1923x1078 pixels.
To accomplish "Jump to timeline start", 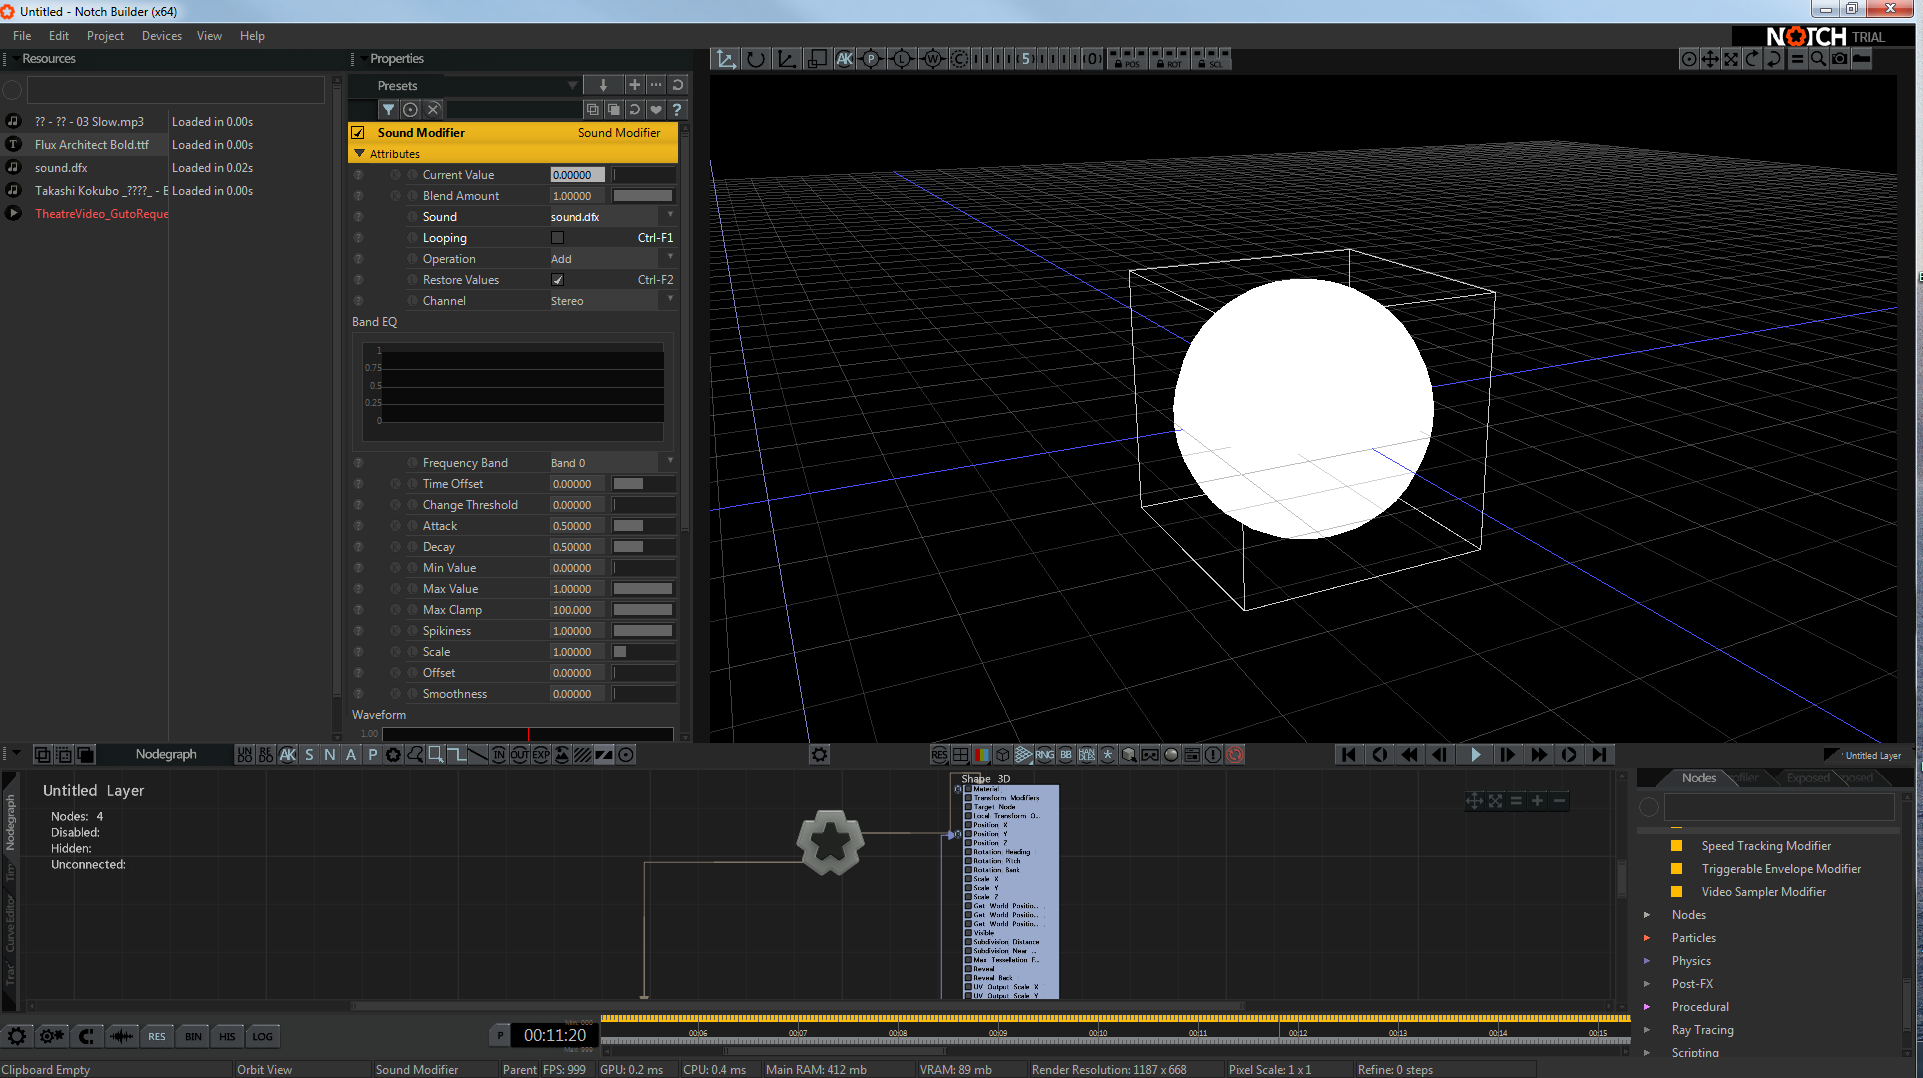I will coord(1349,755).
